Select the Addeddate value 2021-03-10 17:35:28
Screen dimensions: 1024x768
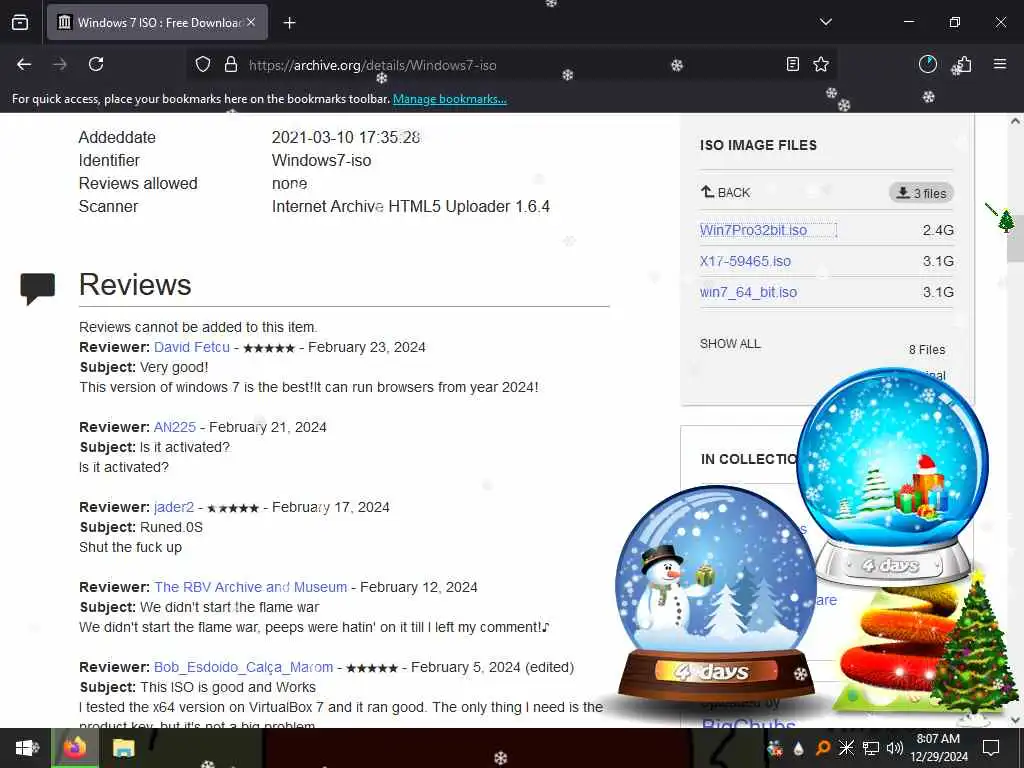click(346, 137)
